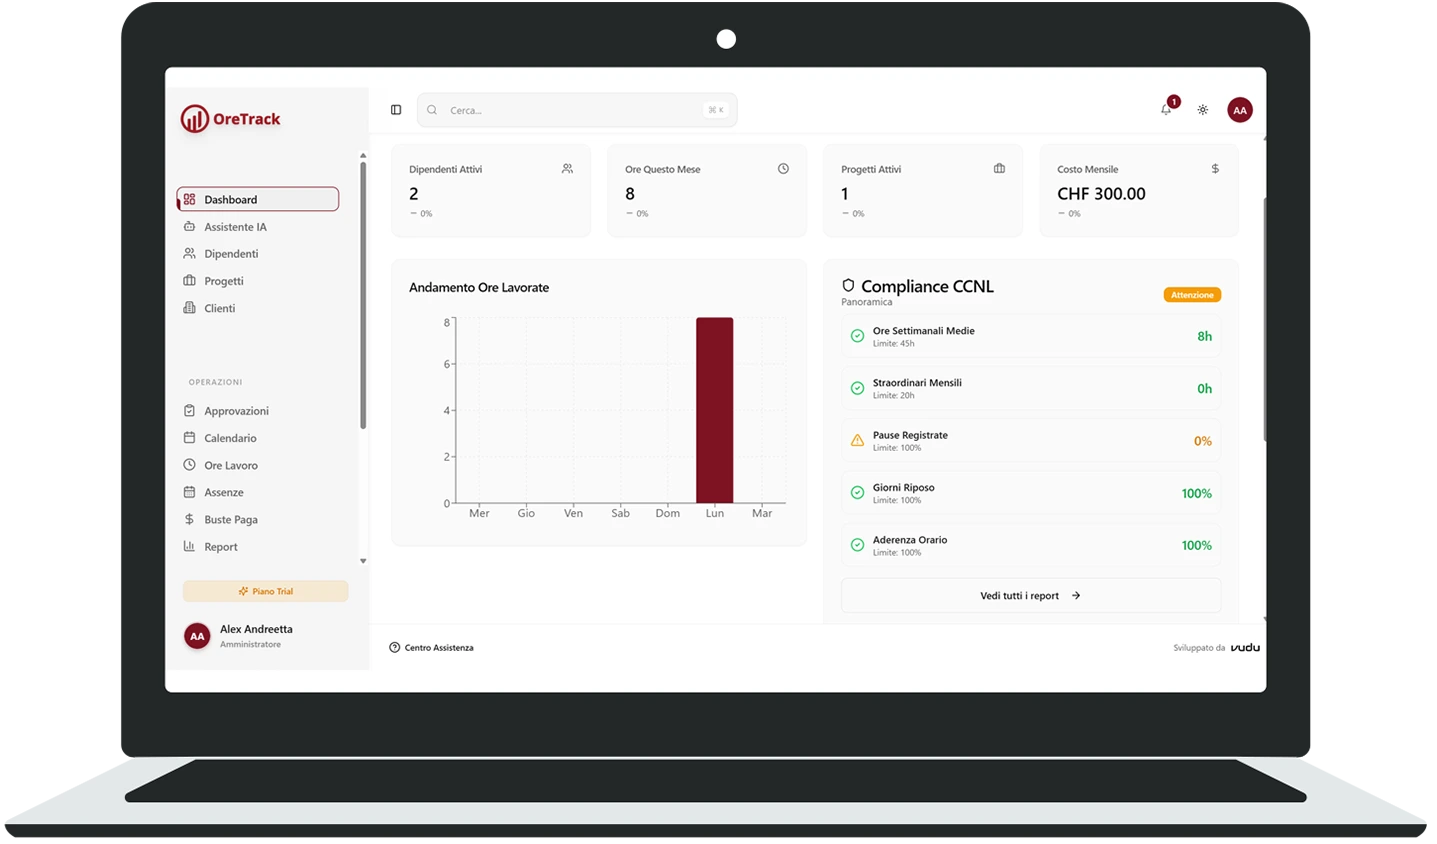Toggle light/dark theme with sun icon

[1202, 110]
